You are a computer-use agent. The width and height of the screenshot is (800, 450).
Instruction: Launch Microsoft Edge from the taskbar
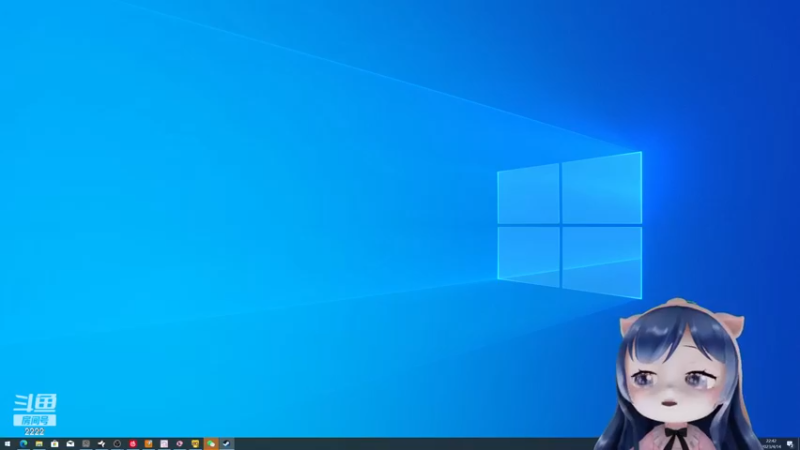point(23,444)
